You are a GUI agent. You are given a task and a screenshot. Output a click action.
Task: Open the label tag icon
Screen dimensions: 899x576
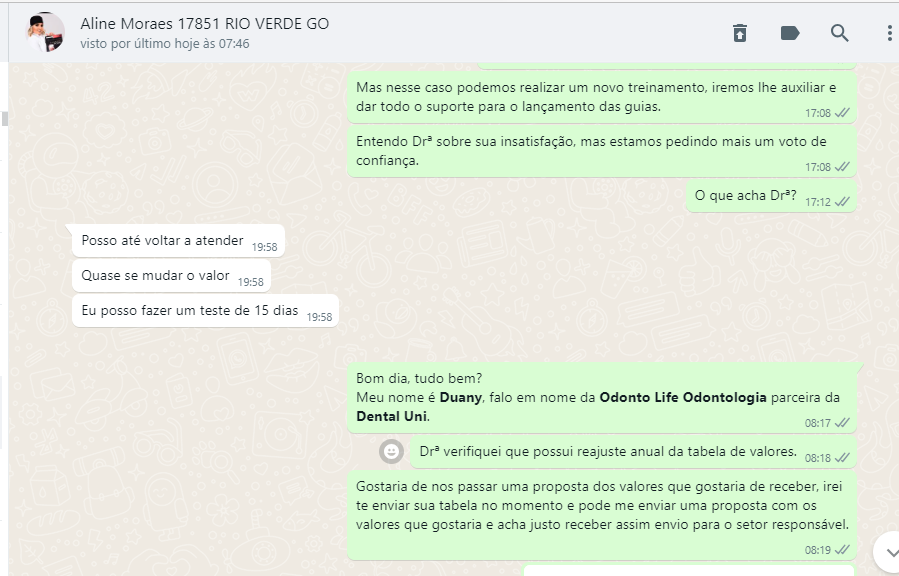(x=790, y=33)
